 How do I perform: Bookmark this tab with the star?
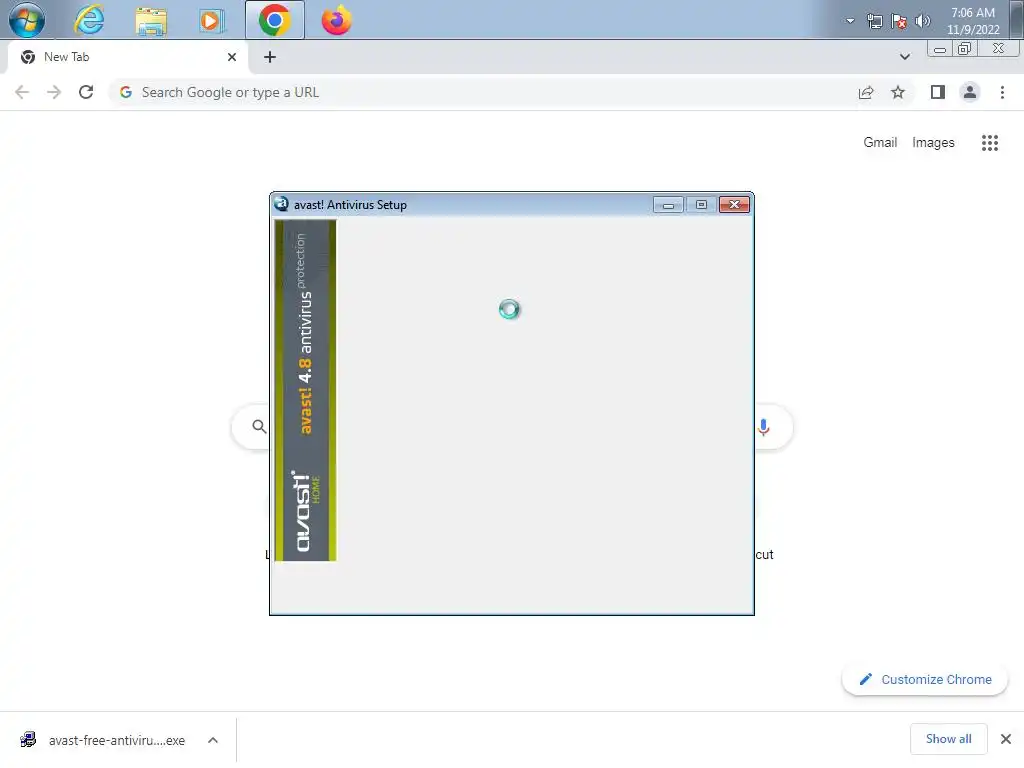click(898, 93)
